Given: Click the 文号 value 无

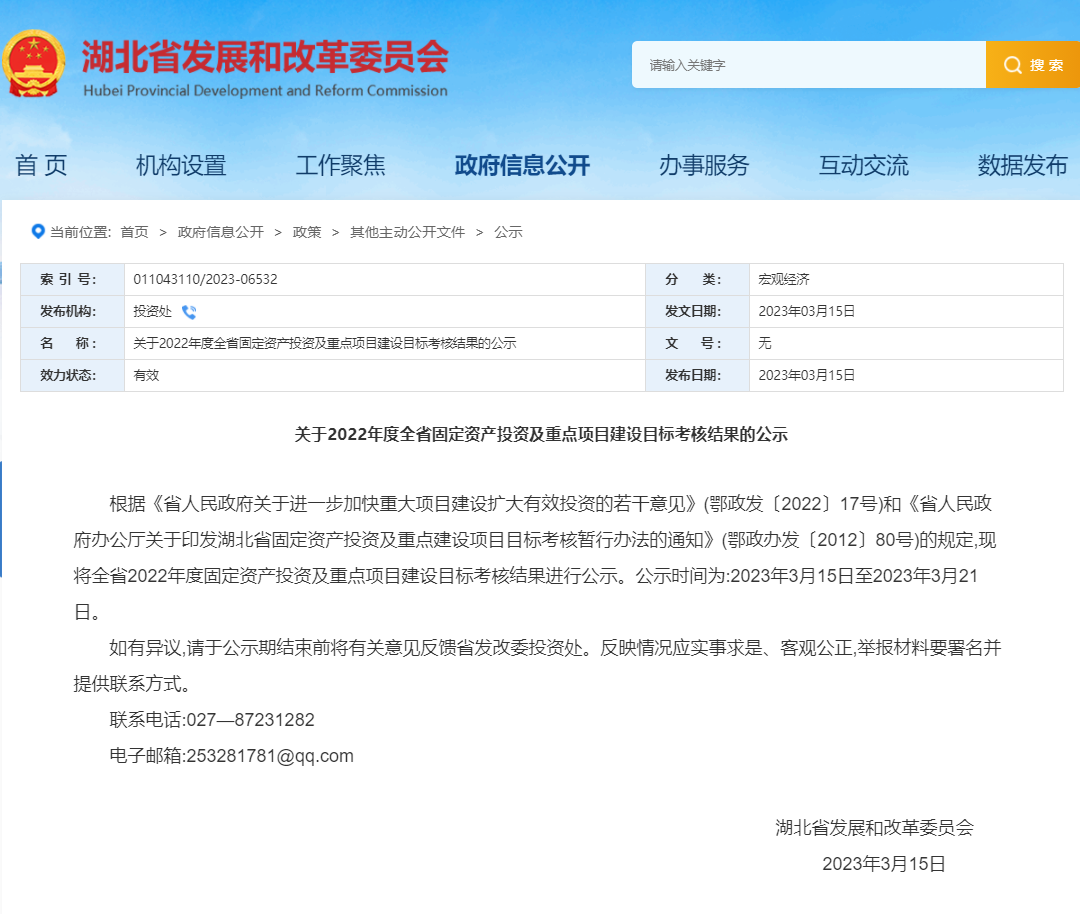Looking at the screenshot, I should pos(765,343).
